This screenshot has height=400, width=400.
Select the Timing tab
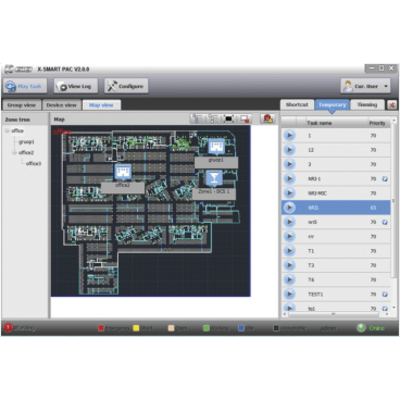pos(367,105)
